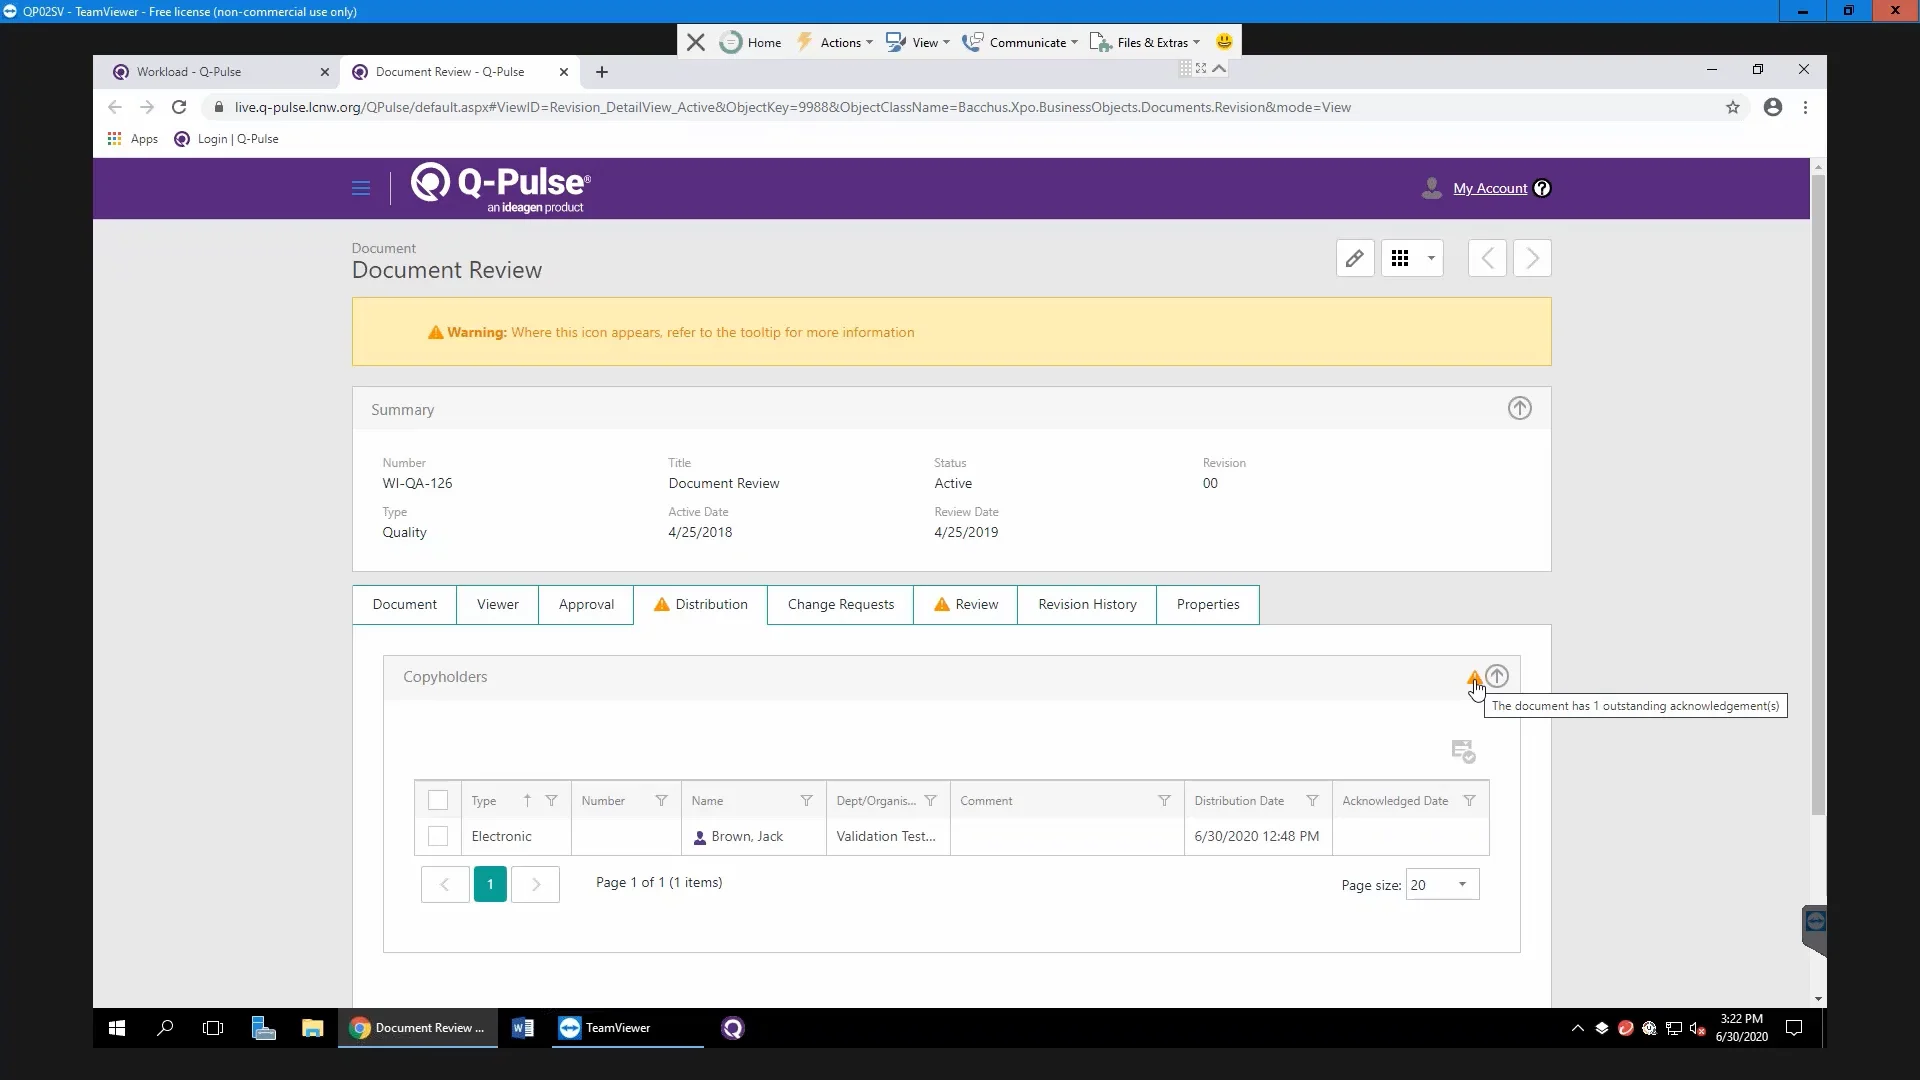Open the Page size dropdown showing 20
1920x1080 pixels.
[1441, 884]
